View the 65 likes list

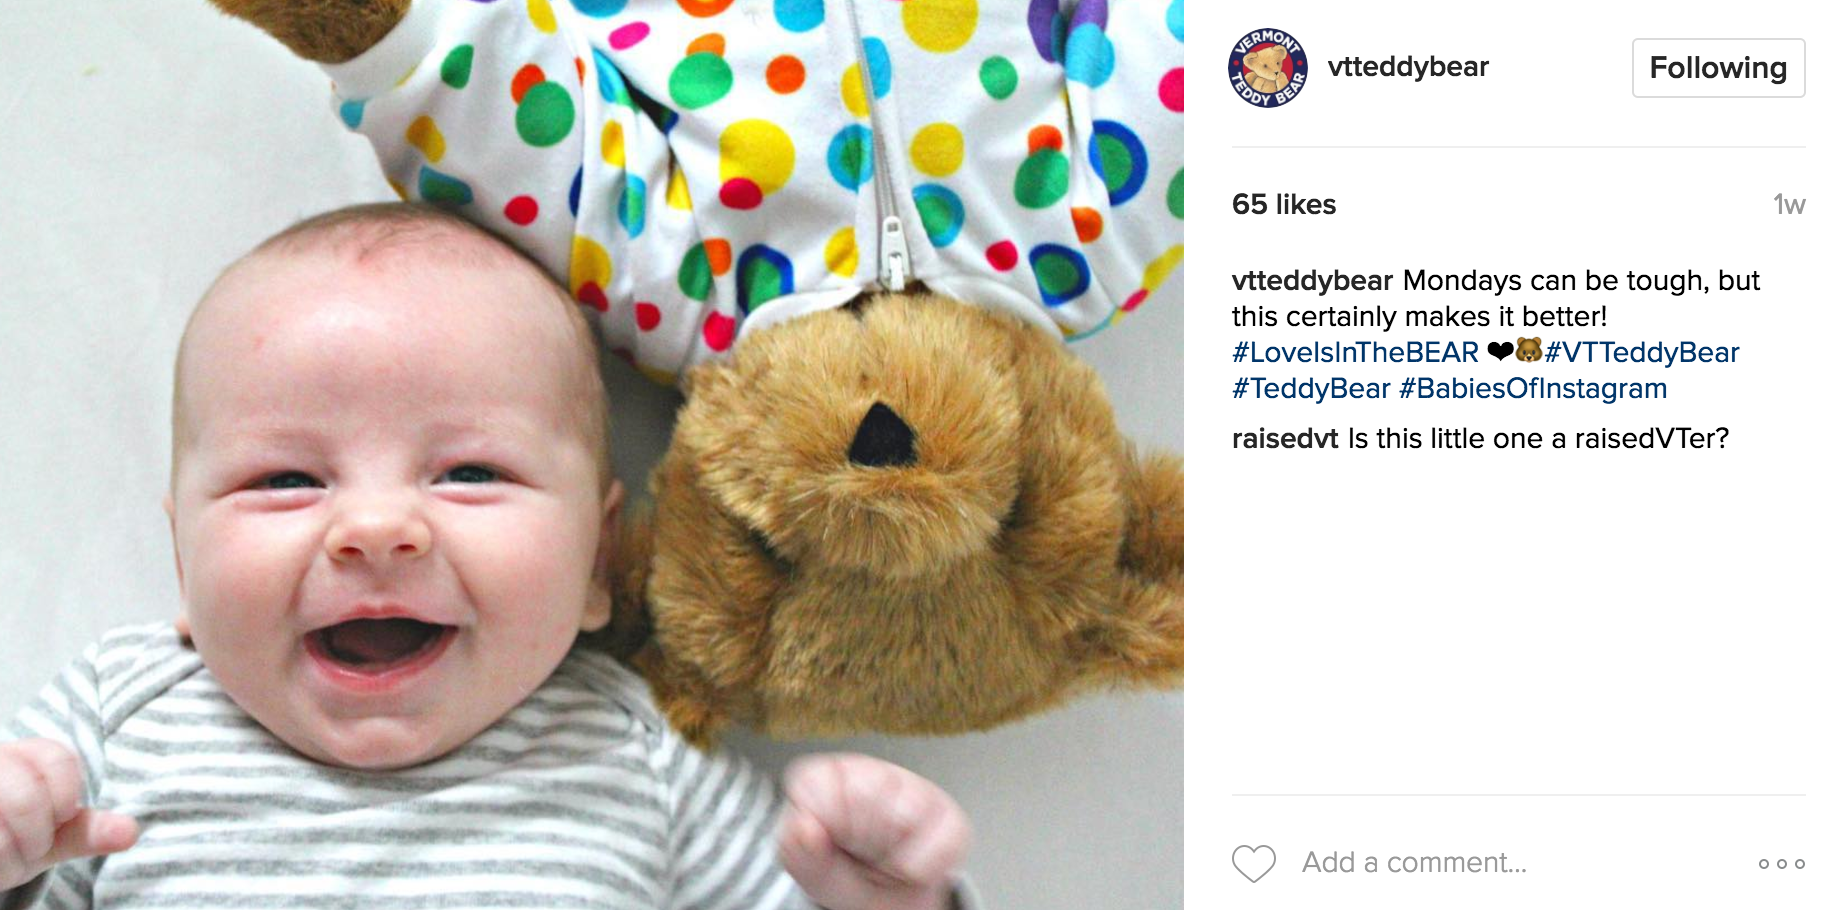click(x=1284, y=204)
